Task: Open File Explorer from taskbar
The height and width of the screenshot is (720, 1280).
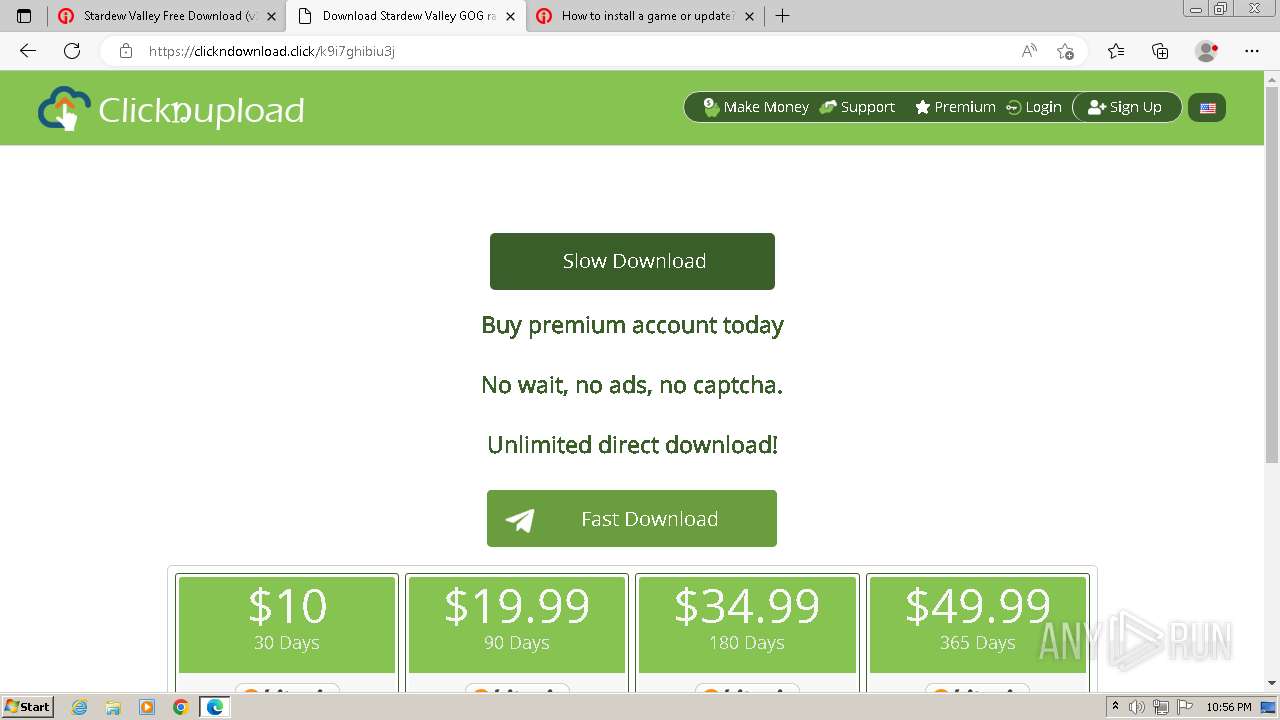Action: click(x=113, y=707)
